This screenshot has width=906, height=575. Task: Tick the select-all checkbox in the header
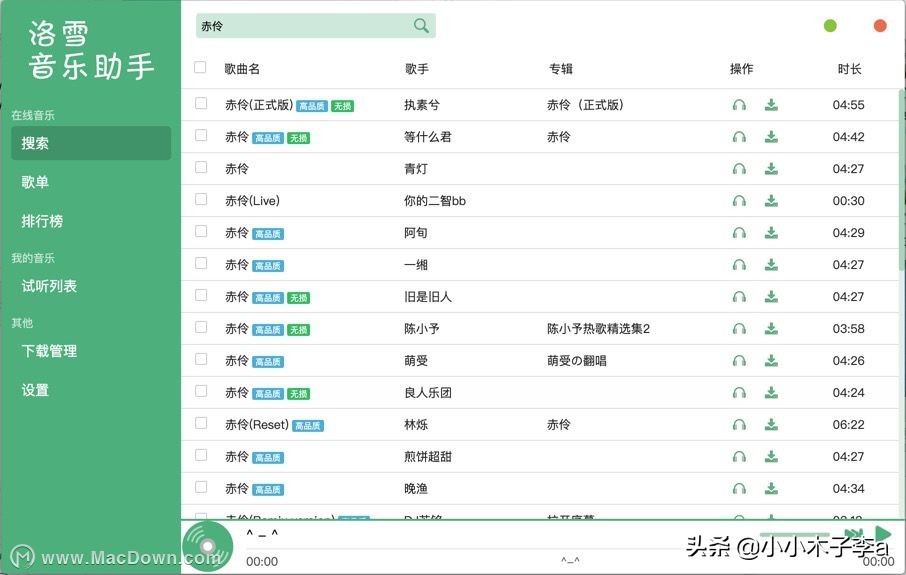click(200, 68)
